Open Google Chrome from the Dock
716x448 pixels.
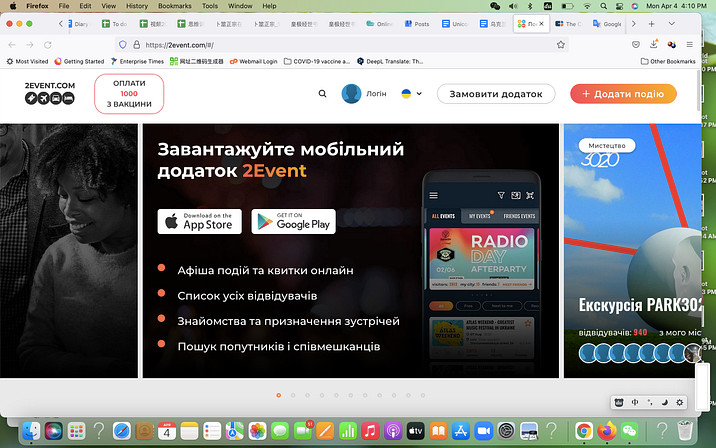(584, 431)
